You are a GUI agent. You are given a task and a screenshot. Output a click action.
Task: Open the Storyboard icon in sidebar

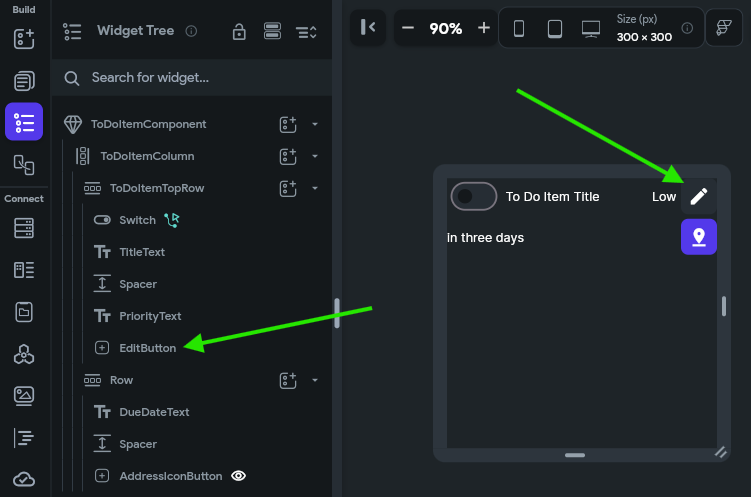coord(24,165)
